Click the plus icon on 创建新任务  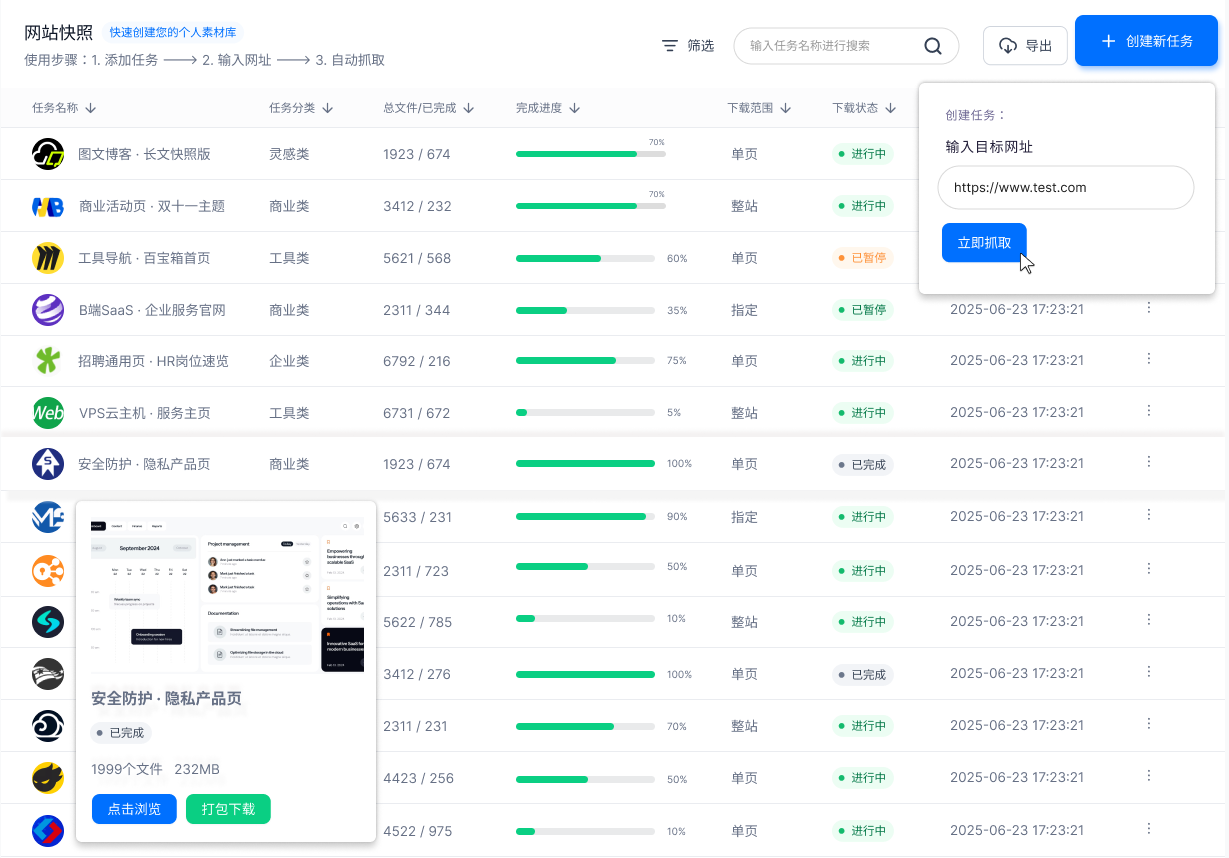click(x=1107, y=42)
